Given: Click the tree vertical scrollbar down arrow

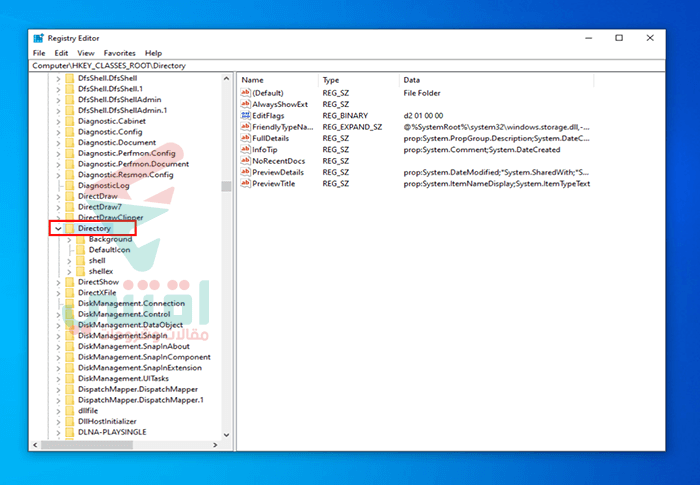Looking at the screenshot, I should [226, 435].
